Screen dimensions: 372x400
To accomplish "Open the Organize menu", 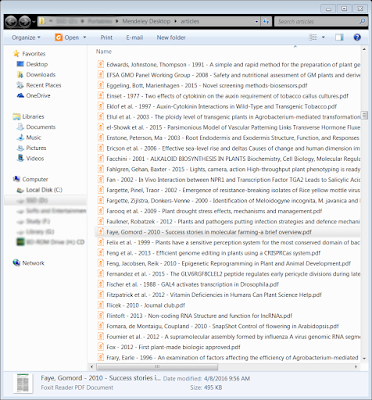I will tap(26, 38).
